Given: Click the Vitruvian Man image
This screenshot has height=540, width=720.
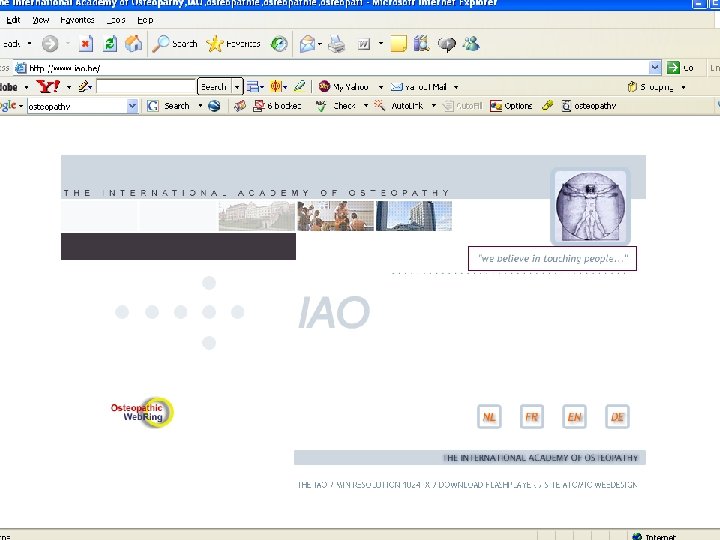Looking at the screenshot, I should [x=590, y=207].
